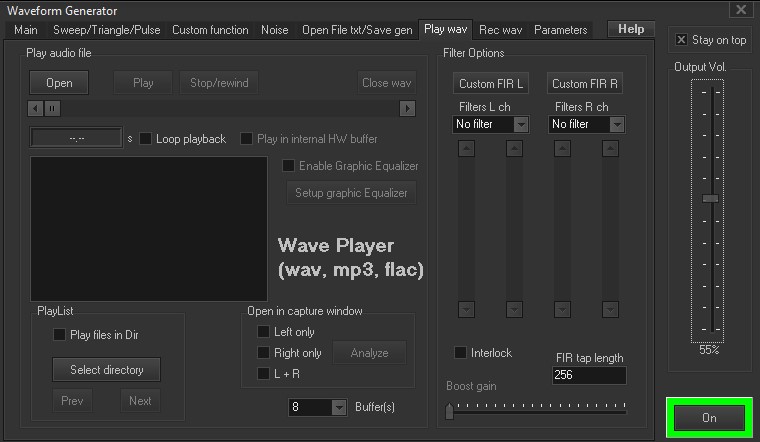
Task: Click the Next playlist button
Action: (140, 401)
